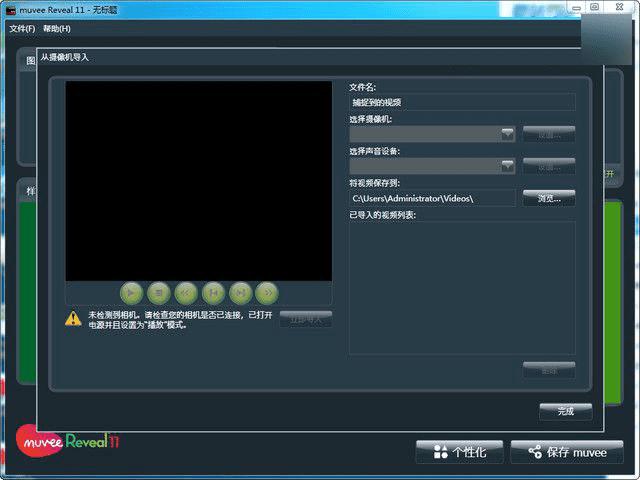This screenshot has height=480, width=640.
Task: Click the 保存 muvee button
Action: pyautogui.click(x=567, y=452)
